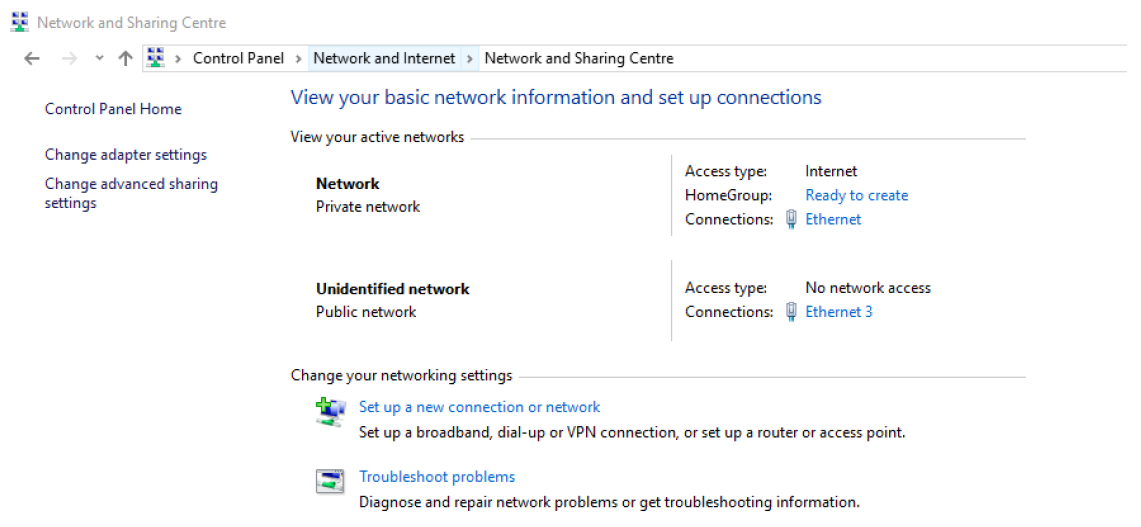Click Set up a new connection or network

[479, 407]
